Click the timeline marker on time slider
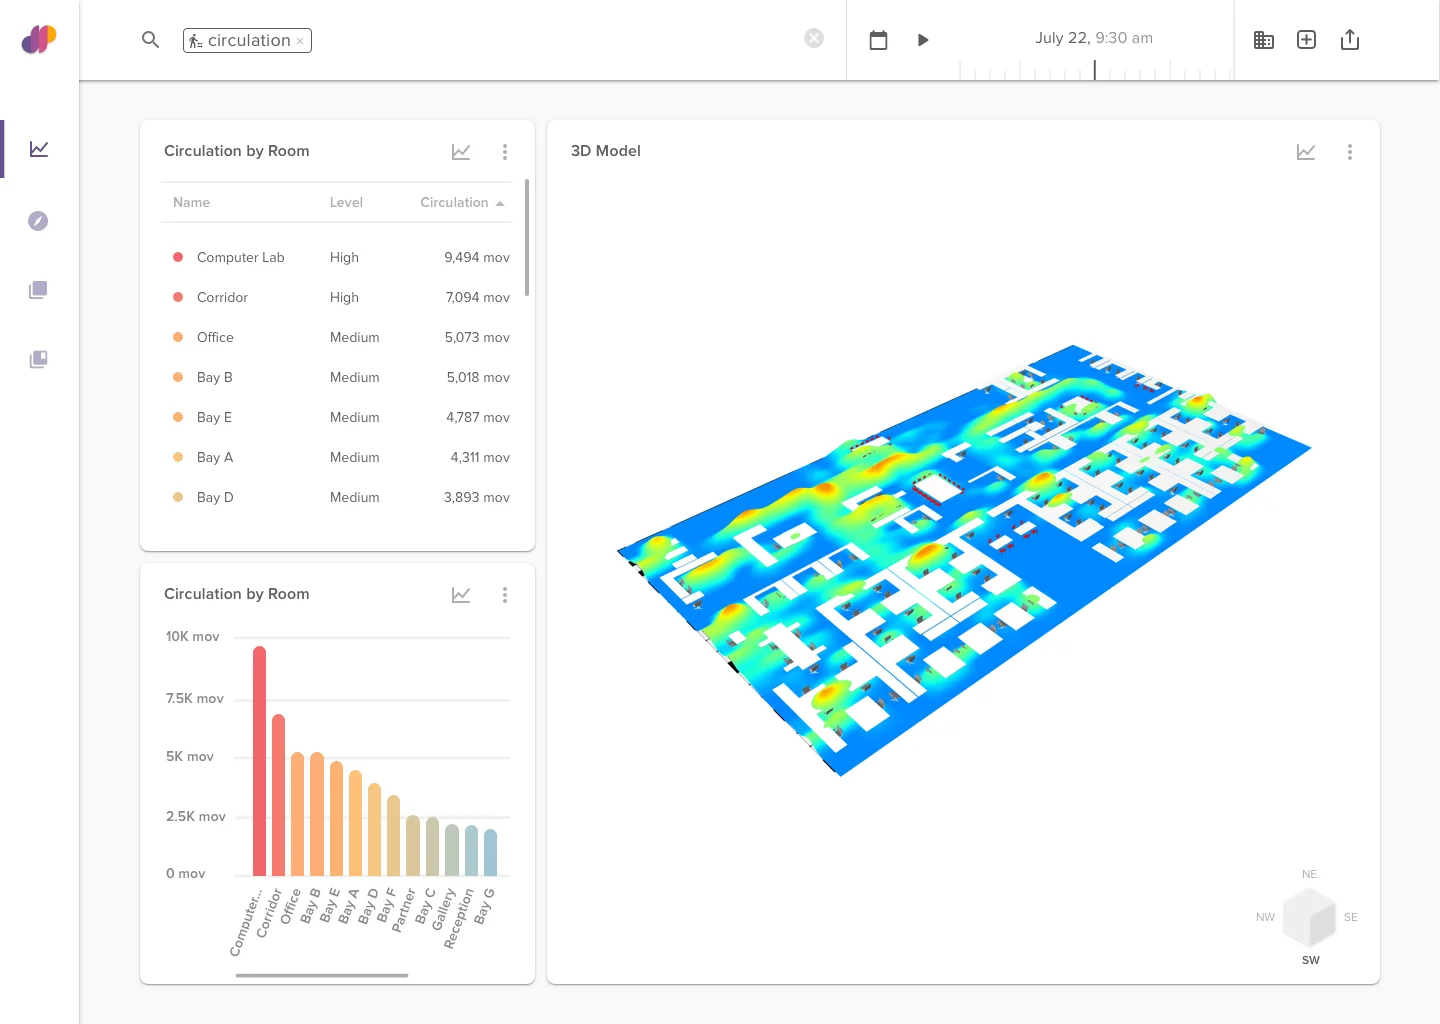The height and width of the screenshot is (1024, 1440). tap(1095, 70)
